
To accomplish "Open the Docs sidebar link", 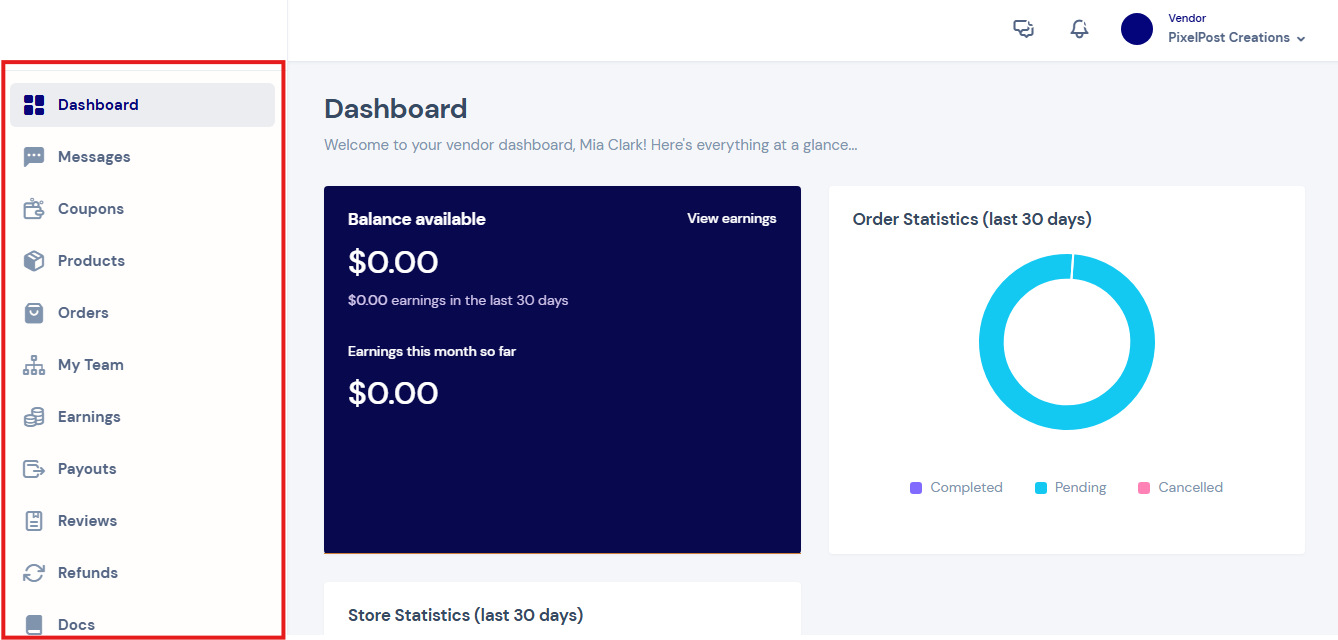I will tap(142, 625).
